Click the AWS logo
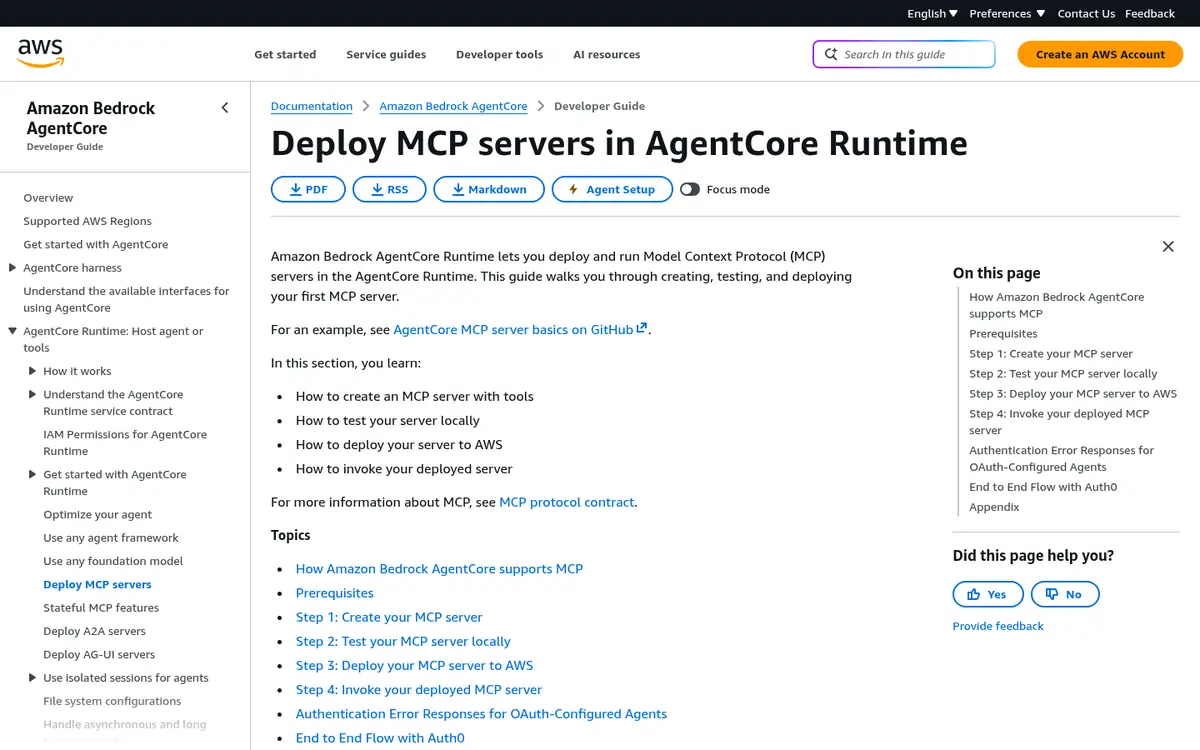This screenshot has height=750, width=1200. coord(40,54)
